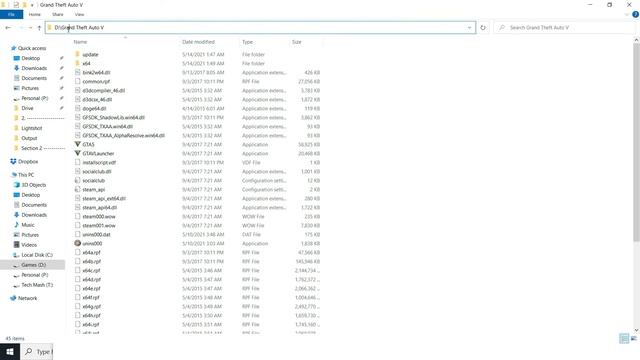Open Dropbox in navigation pane
Viewport: 640px width, 360px height.
point(28,162)
